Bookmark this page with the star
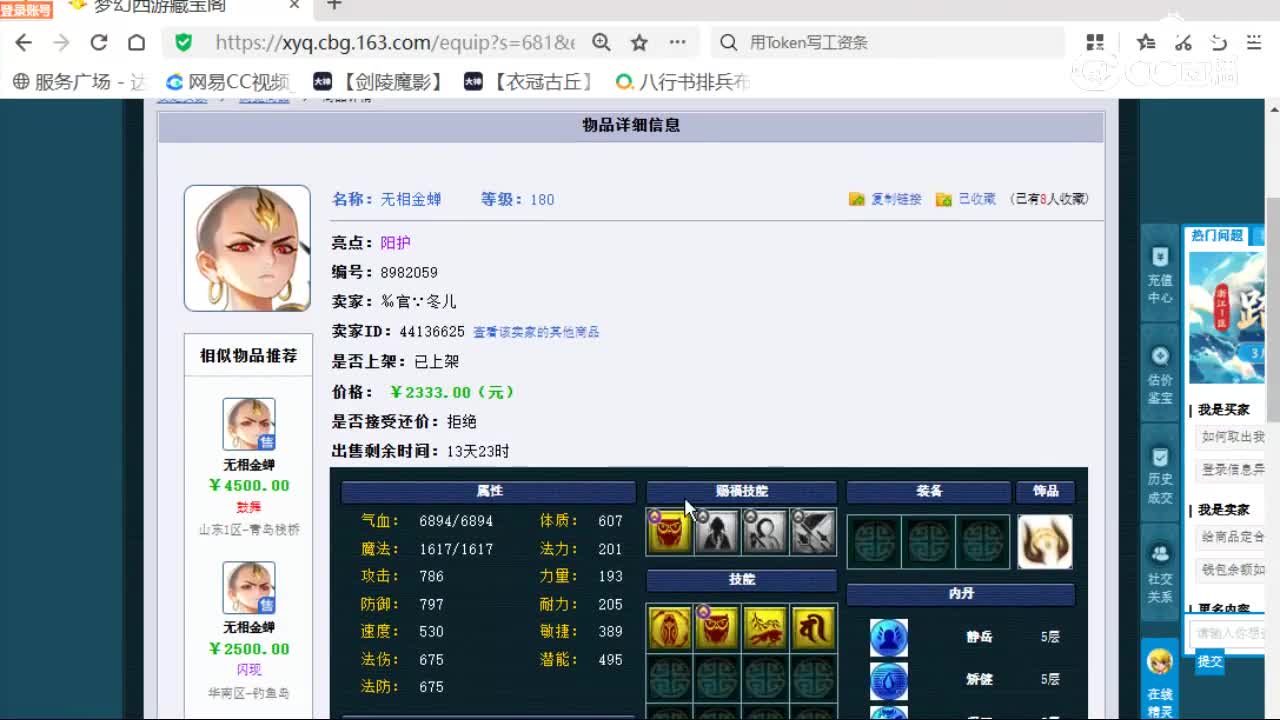This screenshot has height=720, width=1280. tap(639, 42)
